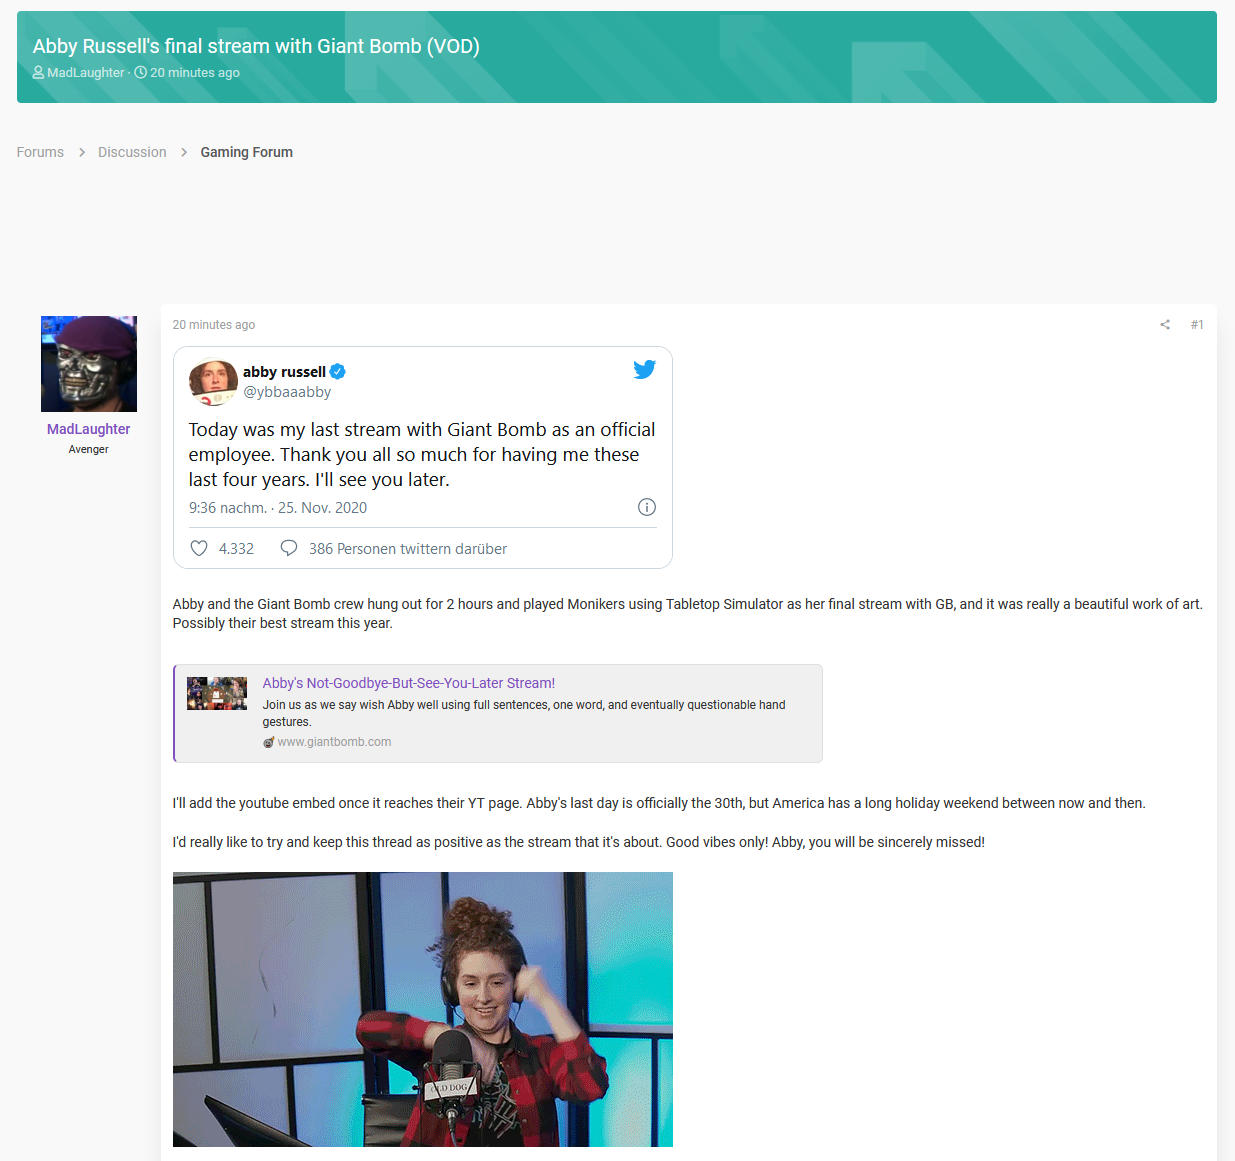Open the Discussion breadcrumb
Screen dimensions: 1235x1161
pyautogui.click(x=132, y=152)
